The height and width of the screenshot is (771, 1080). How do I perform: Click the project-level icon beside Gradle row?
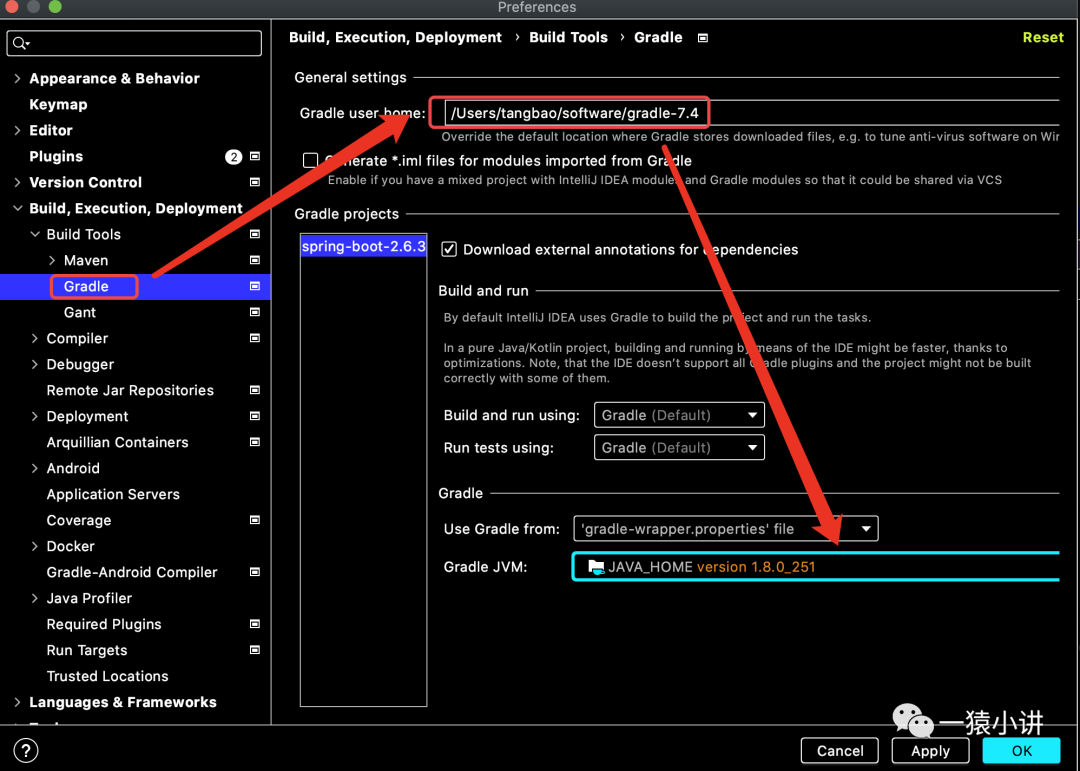click(255, 286)
